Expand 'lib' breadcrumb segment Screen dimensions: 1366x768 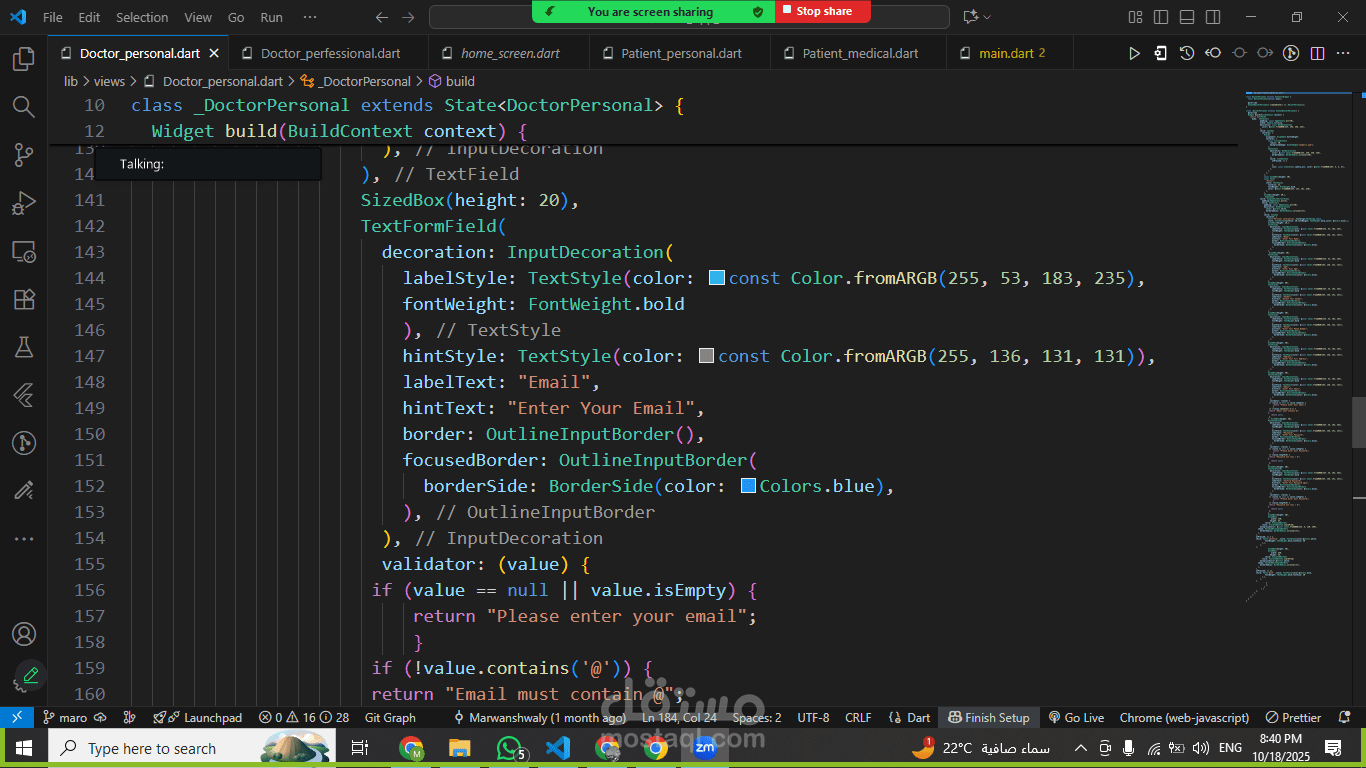[71, 81]
